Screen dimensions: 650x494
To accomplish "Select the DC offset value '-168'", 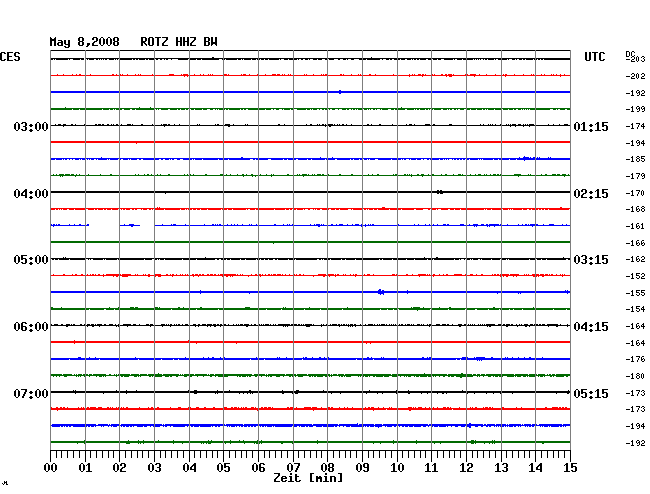I will 635,209.
